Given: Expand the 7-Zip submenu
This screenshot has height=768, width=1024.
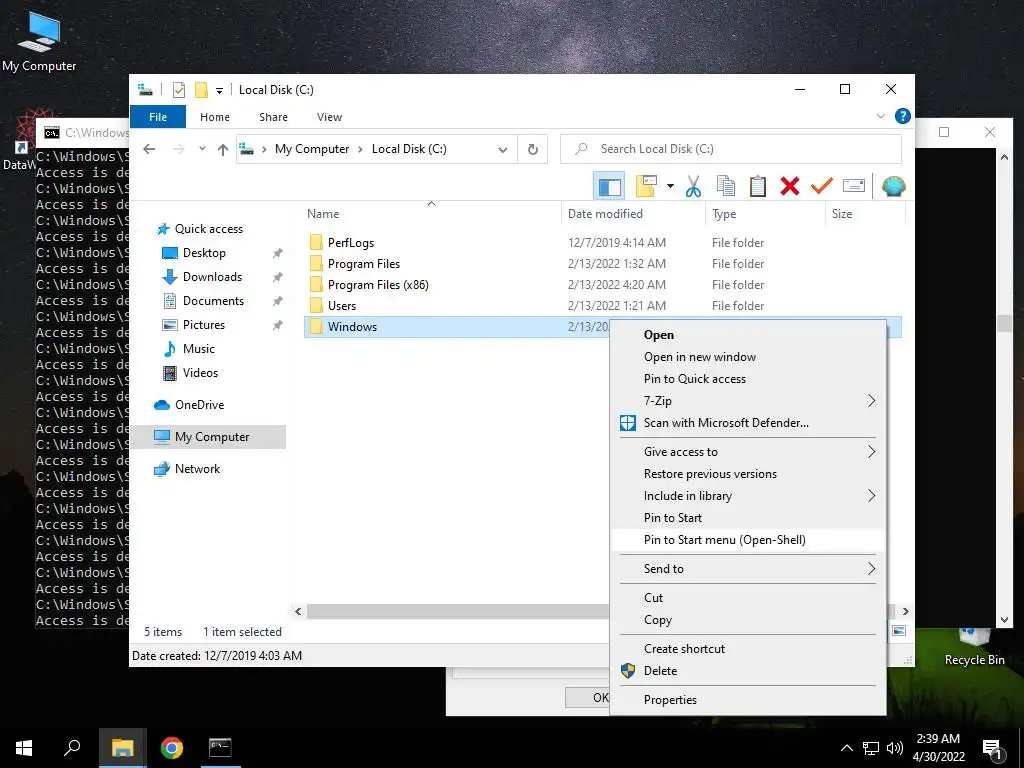Looking at the screenshot, I should [748, 401].
